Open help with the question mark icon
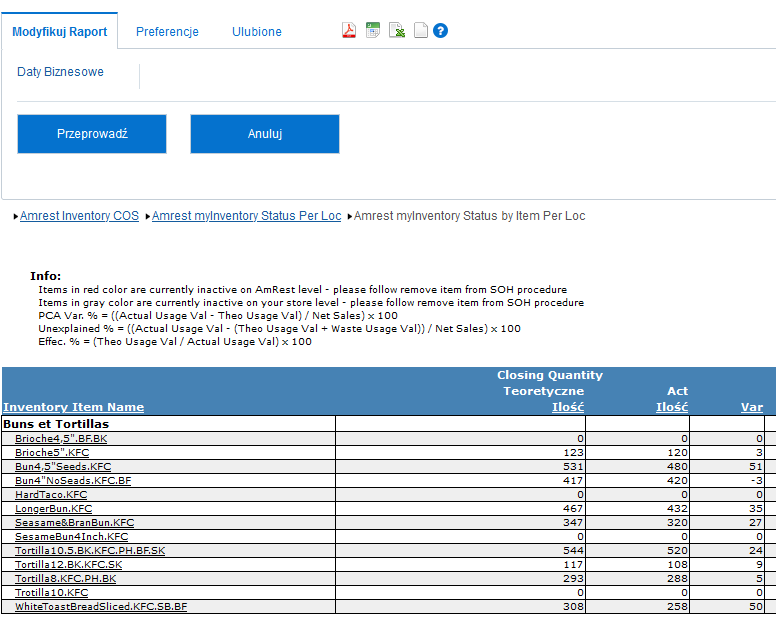Screen dimensions: 776x635 [440, 31]
